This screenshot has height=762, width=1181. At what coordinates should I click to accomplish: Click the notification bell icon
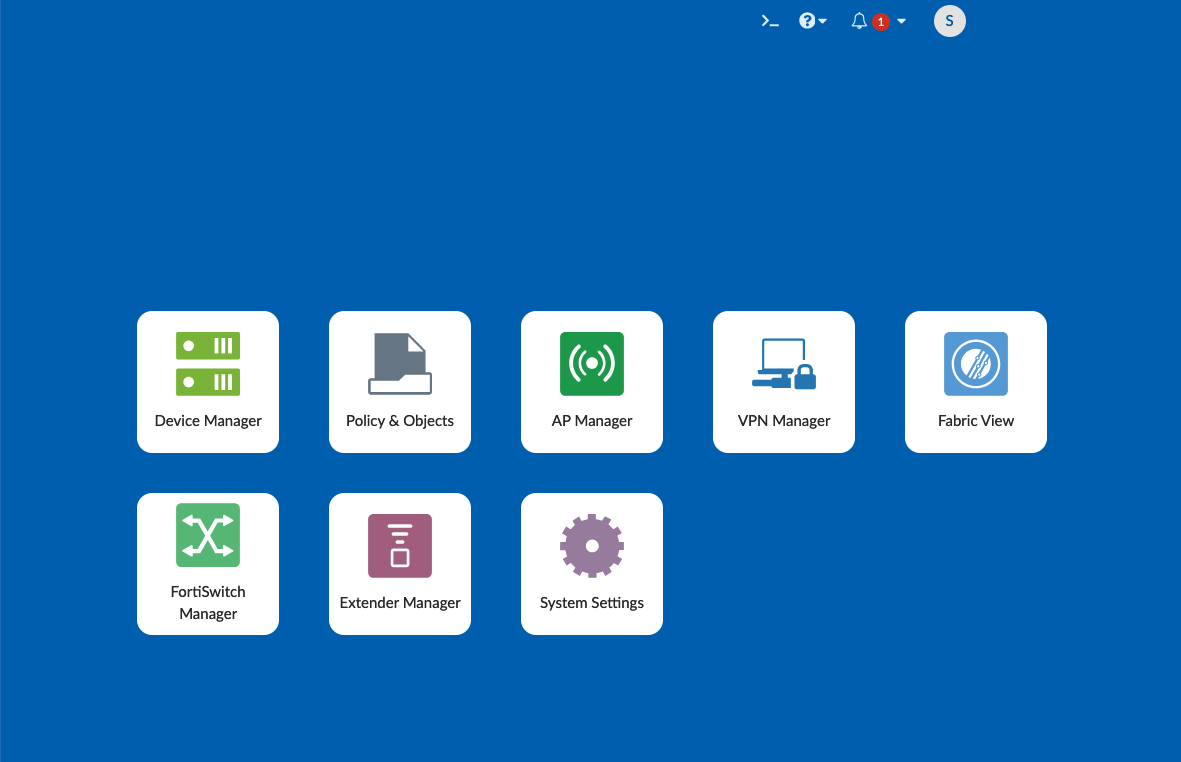click(x=859, y=21)
